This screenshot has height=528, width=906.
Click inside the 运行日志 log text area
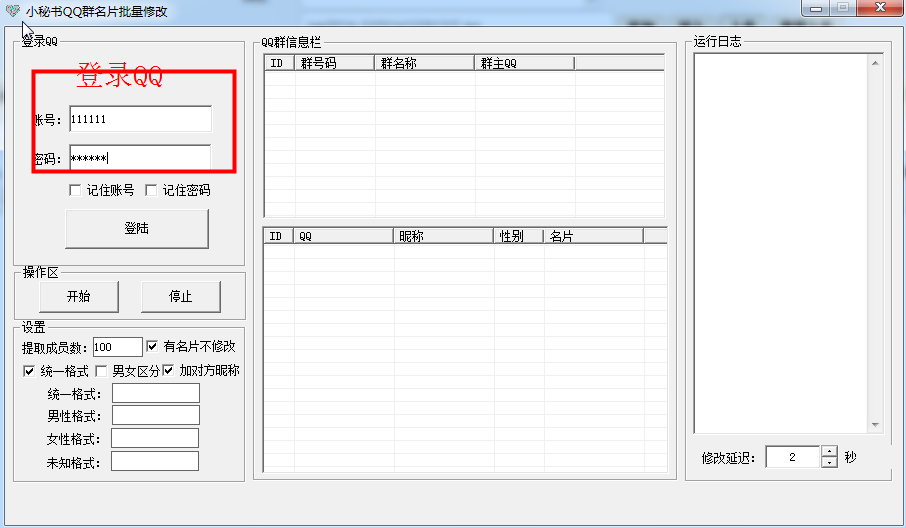point(781,243)
